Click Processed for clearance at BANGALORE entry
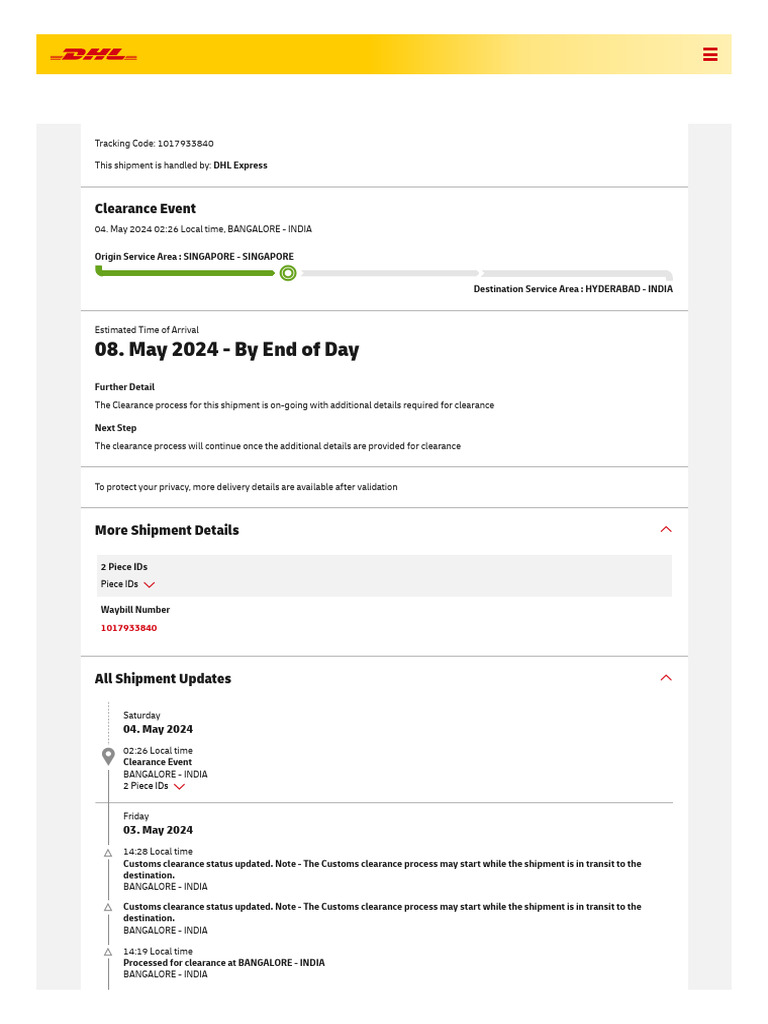768x1024 pixels. [224, 963]
